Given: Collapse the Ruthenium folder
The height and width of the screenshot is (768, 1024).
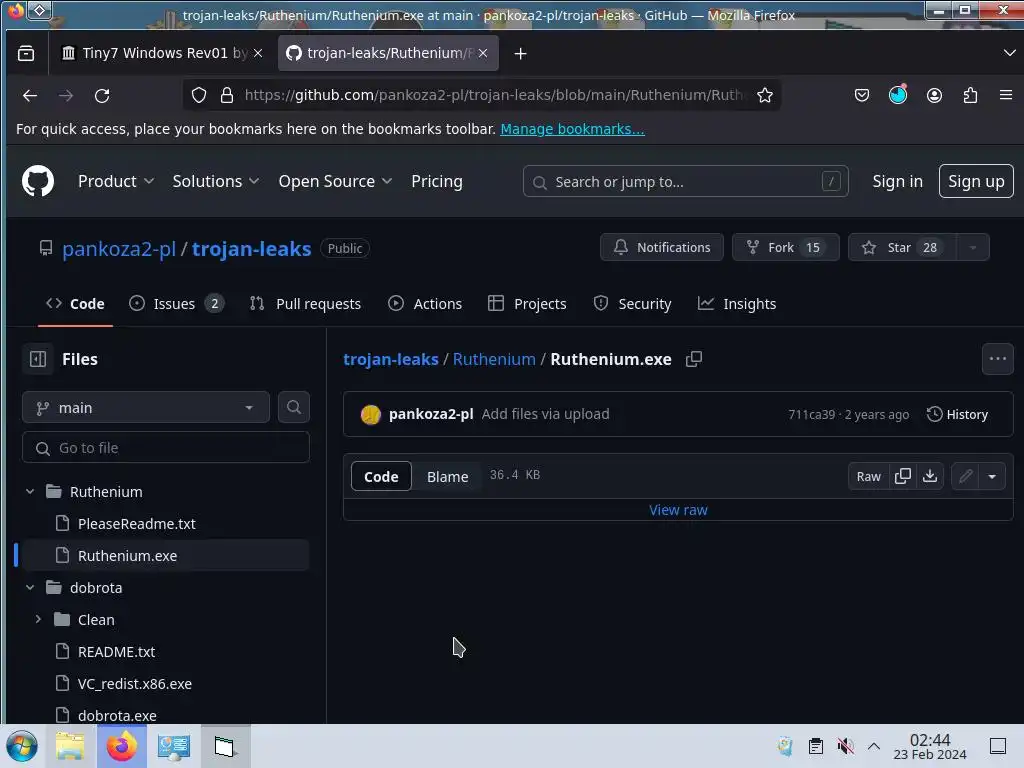Looking at the screenshot, I should click(x=30, y=492).
